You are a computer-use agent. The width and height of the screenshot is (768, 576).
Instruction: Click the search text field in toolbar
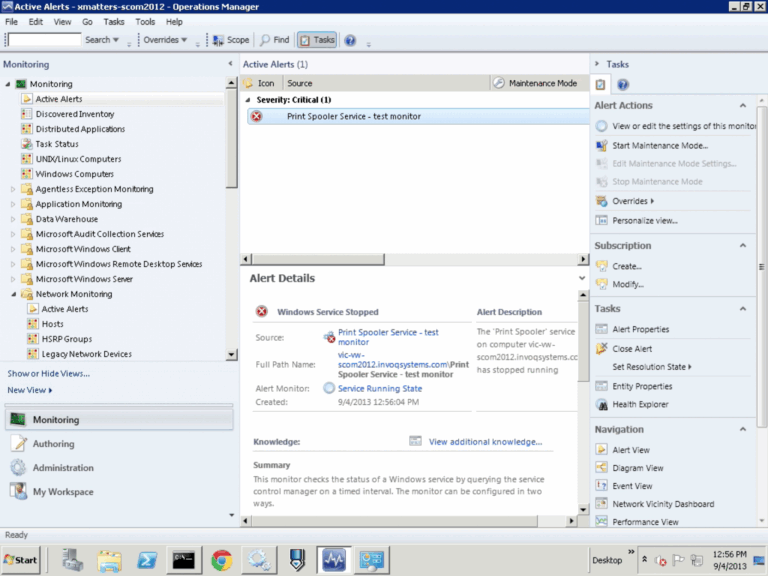click(x=44, y=40)
